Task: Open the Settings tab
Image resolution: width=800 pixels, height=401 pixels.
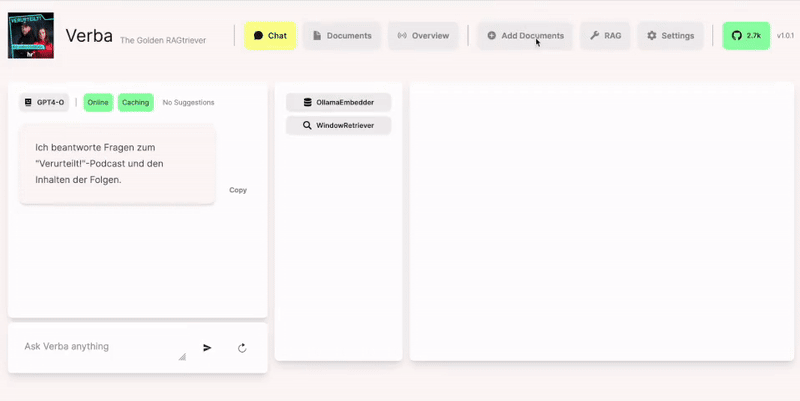Action: point(670,36)
